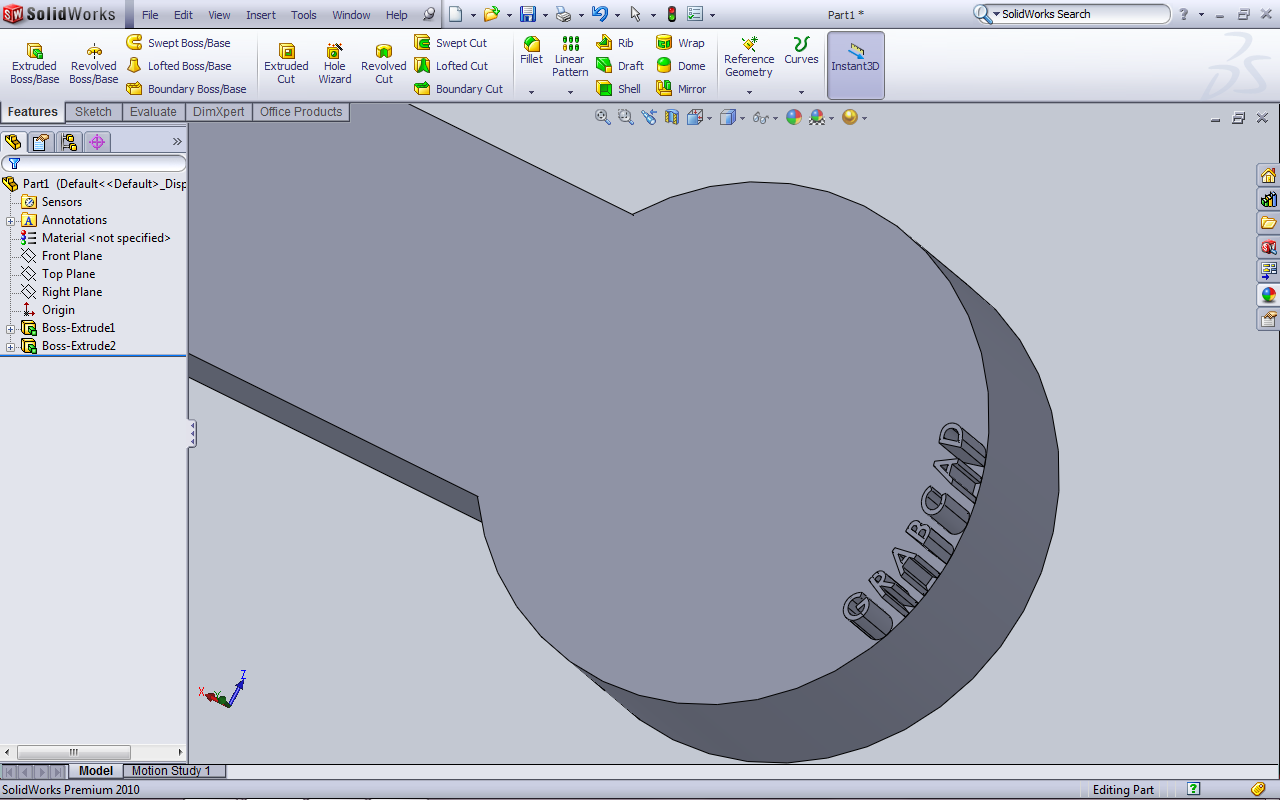Screen dimensions: 1280x800
Task: Expand the Annotations folder node
Action: click(10, 220)
